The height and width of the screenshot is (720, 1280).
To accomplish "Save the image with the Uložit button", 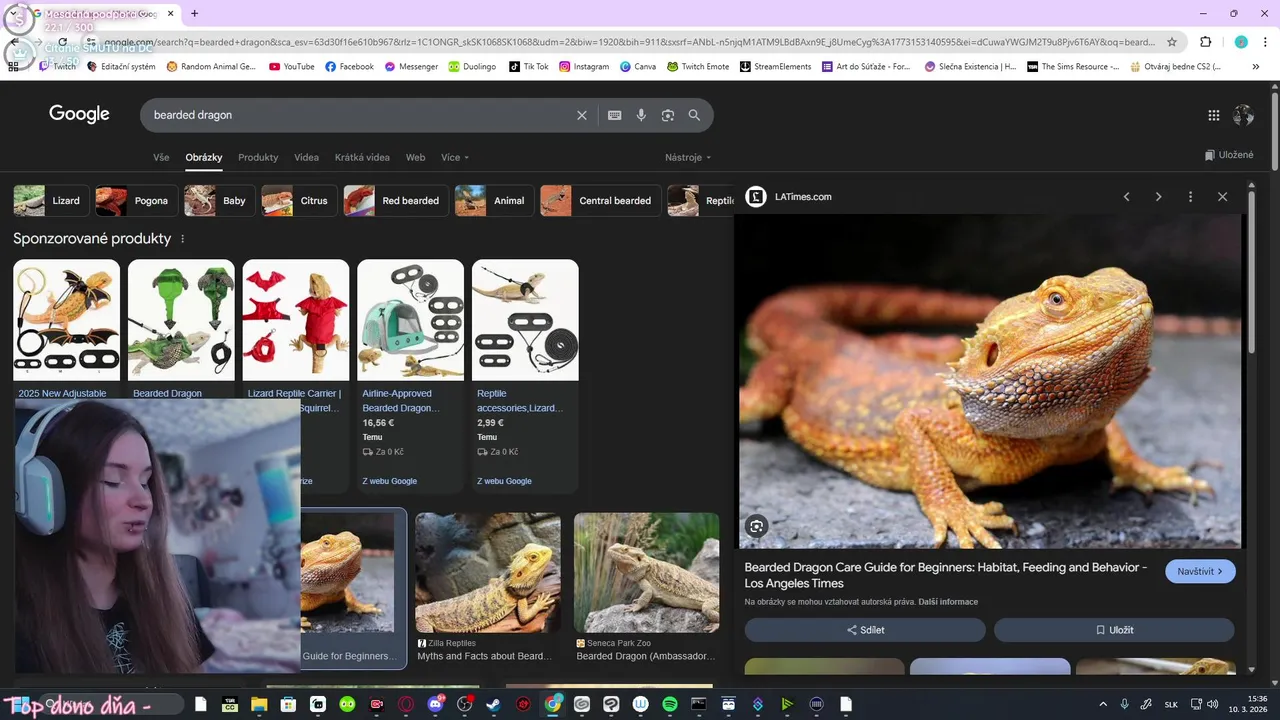I will point(1114,630).
